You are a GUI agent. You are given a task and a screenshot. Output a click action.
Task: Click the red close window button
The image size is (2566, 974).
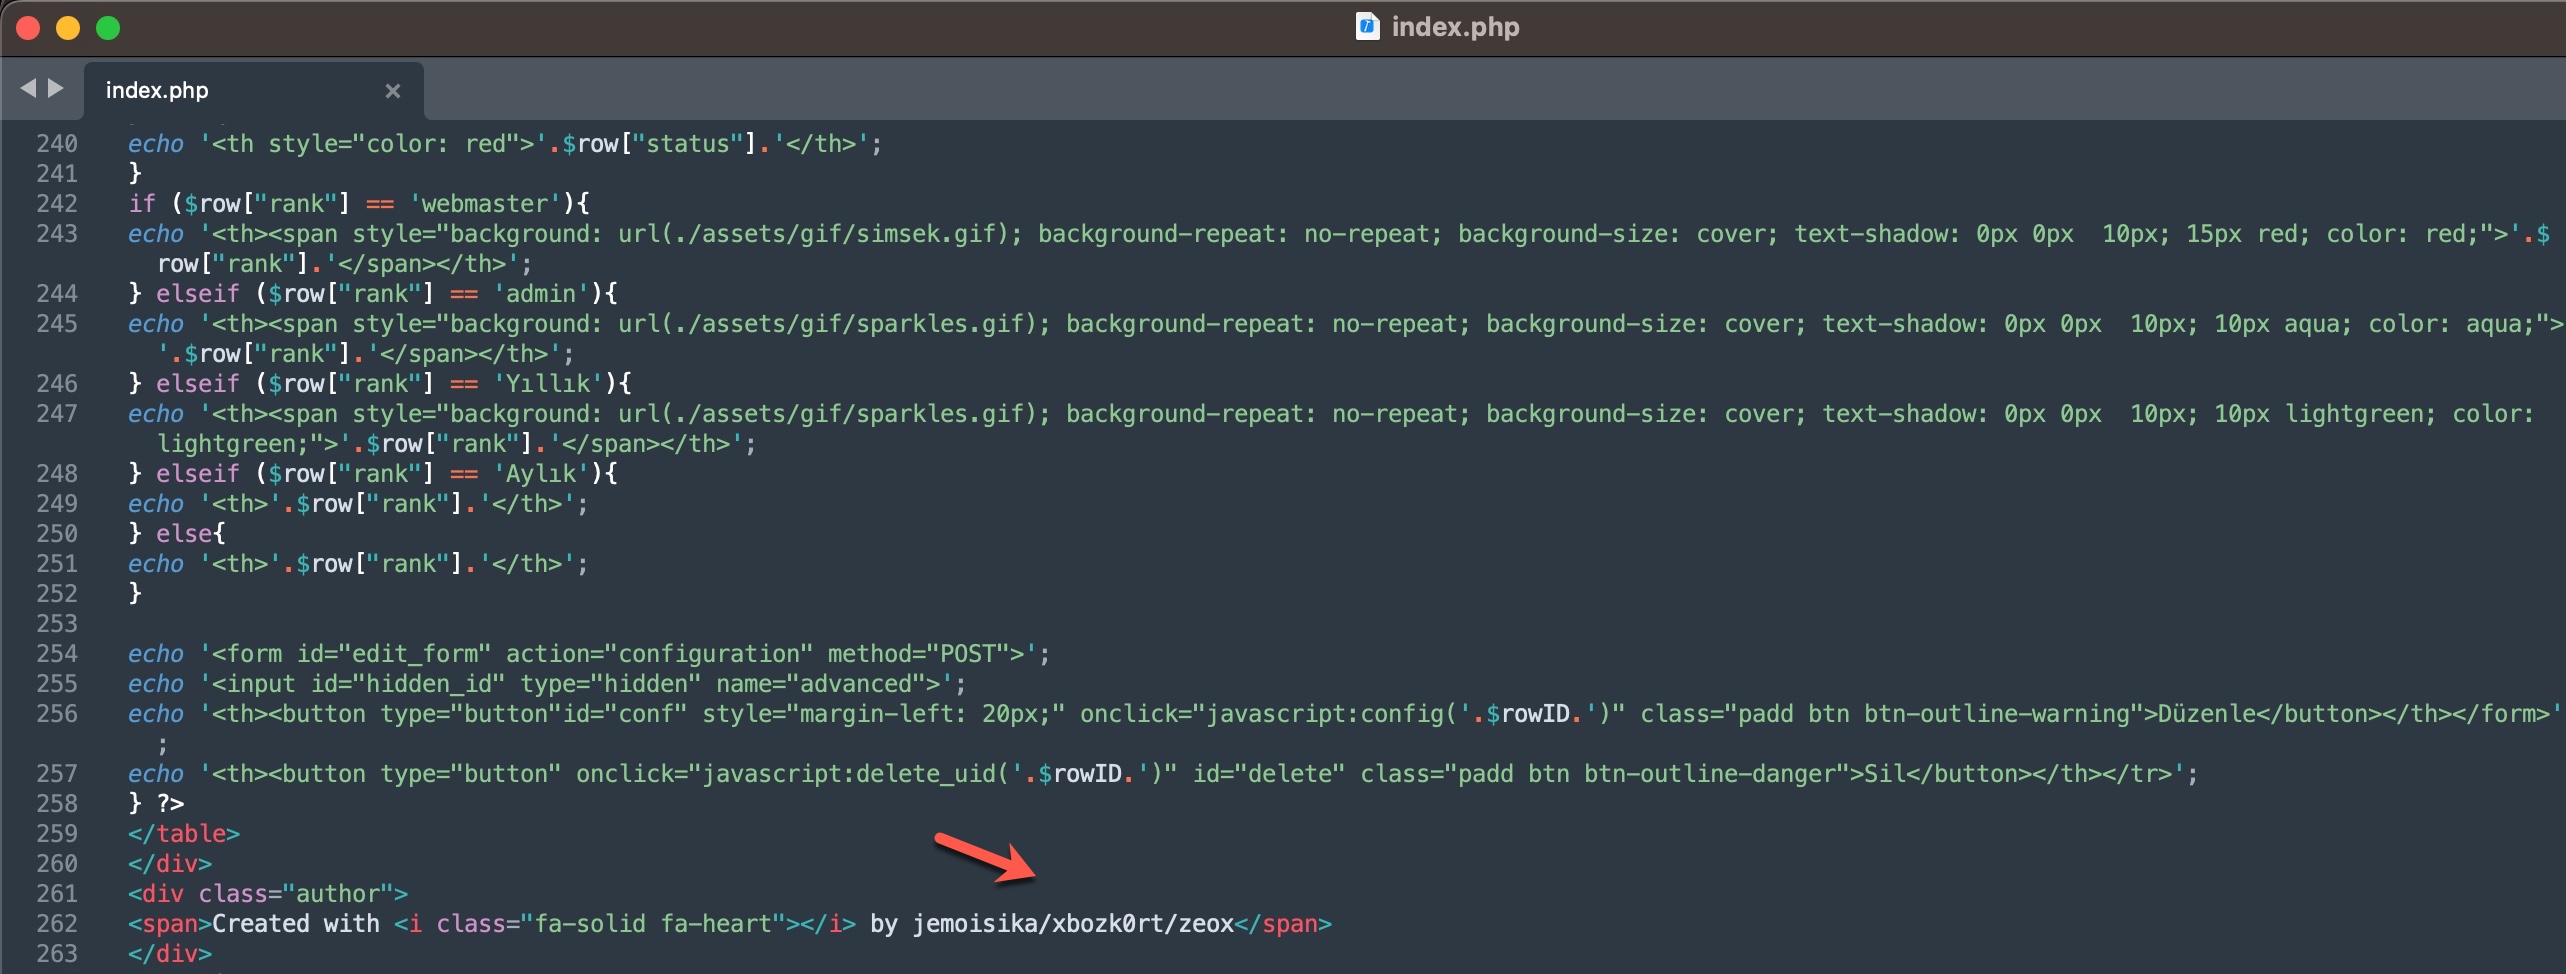(x=28, y=28)
